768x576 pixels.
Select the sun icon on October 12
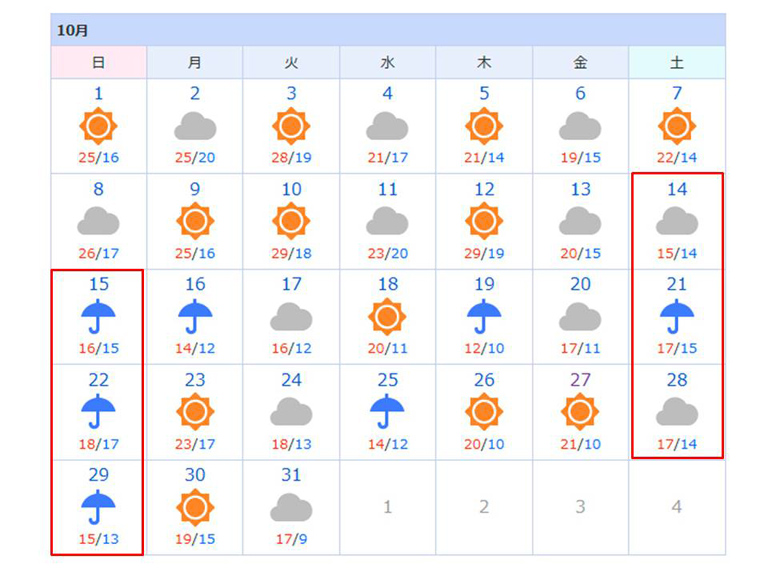click(x=484, y=221)
